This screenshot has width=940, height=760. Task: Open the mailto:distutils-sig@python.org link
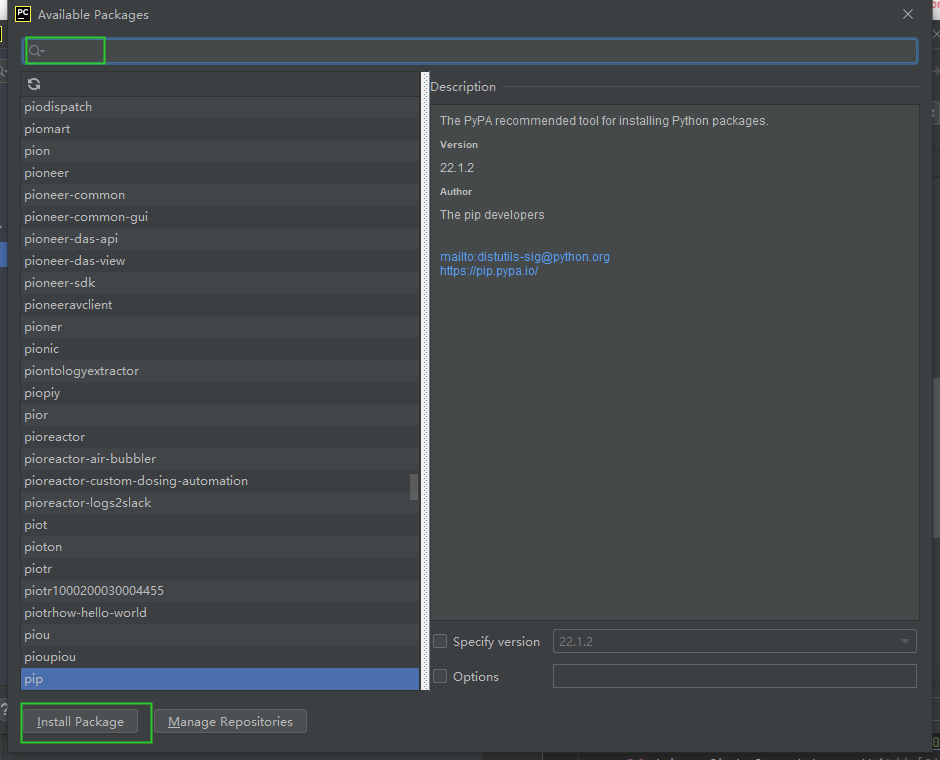pyautogui.click(x=525, y=257)
